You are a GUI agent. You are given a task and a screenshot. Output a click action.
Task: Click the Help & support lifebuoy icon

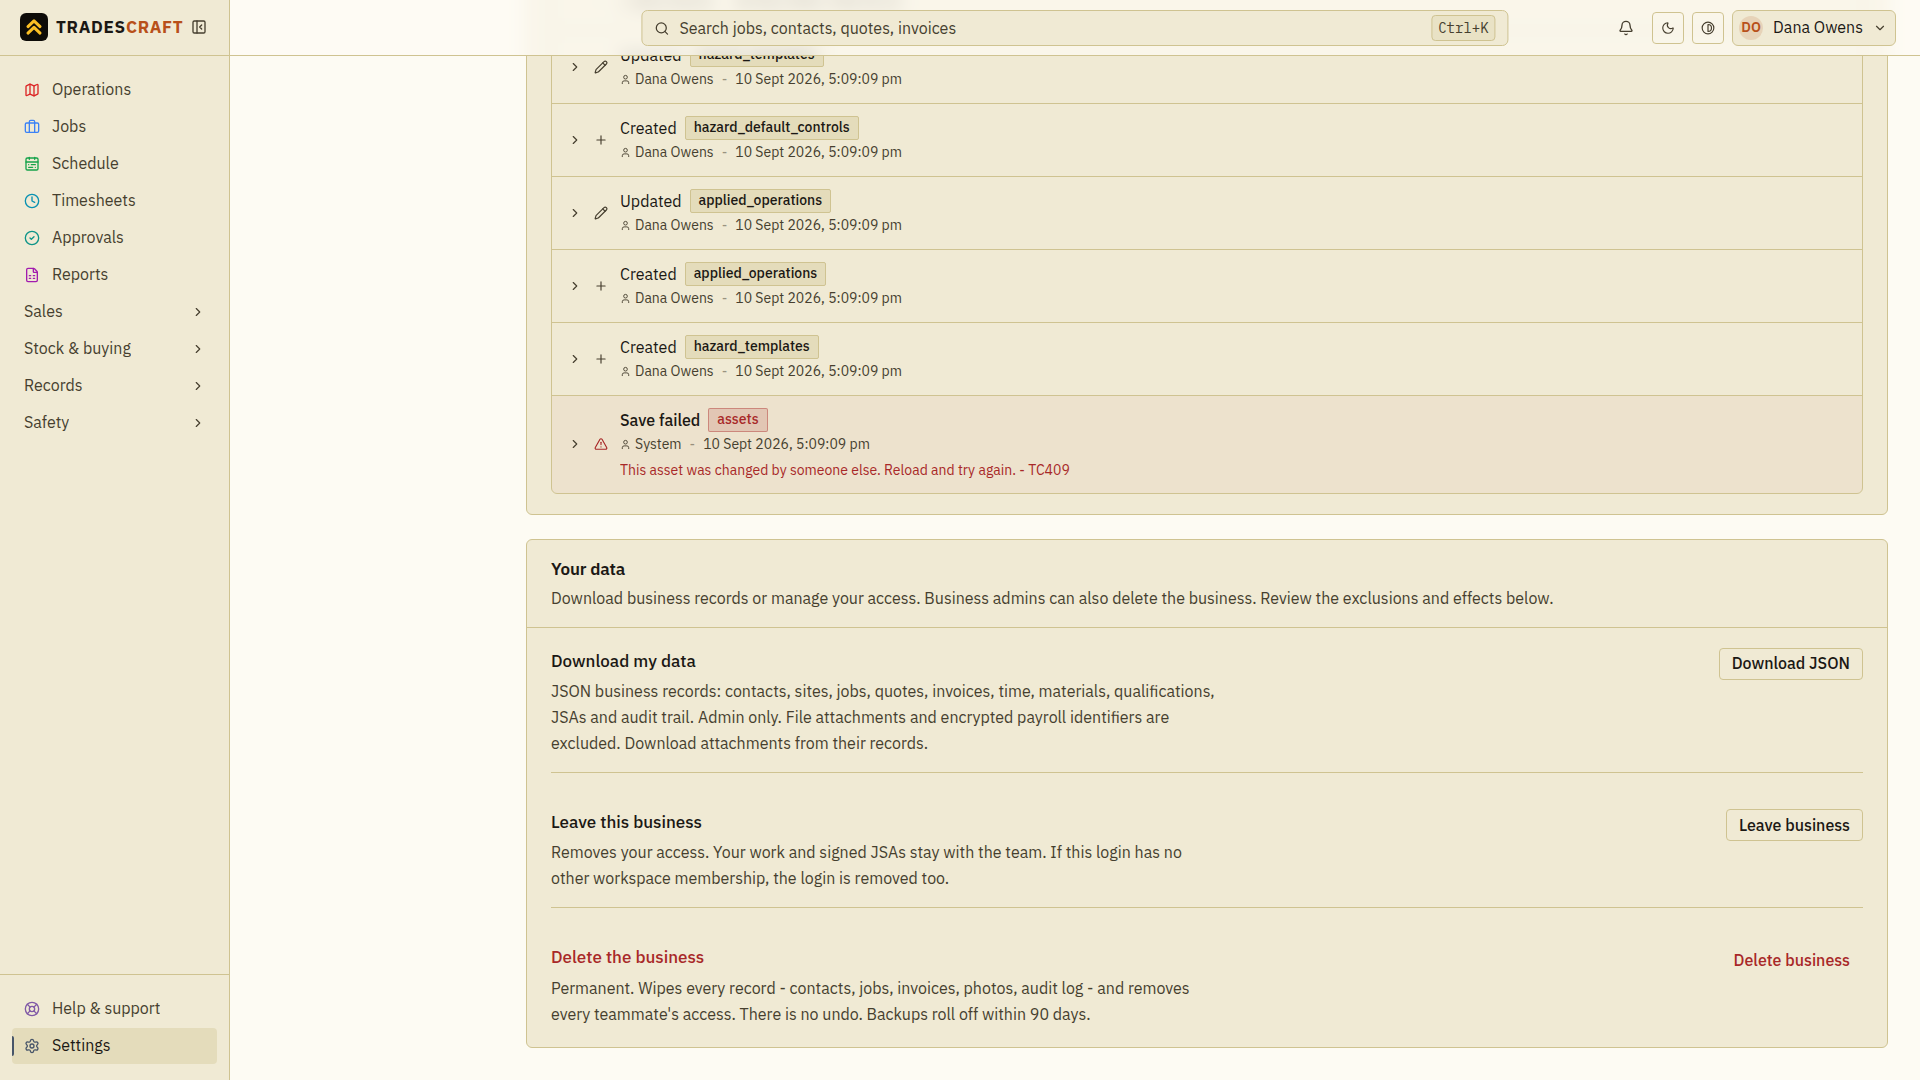[x=32, y=1009]
